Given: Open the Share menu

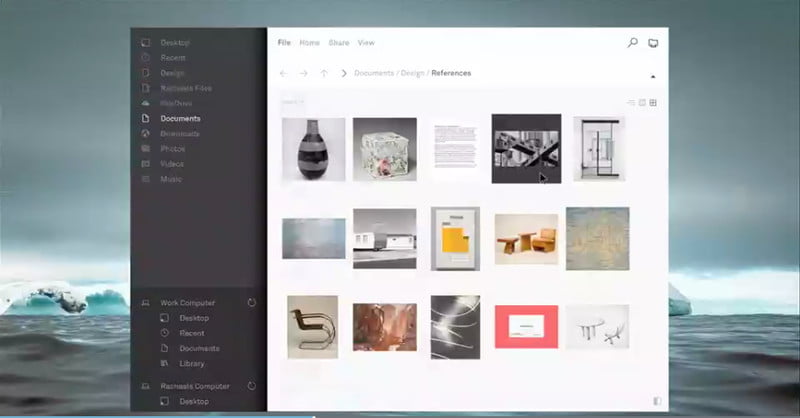Looking at the screenshot, I should [x=339, y=43].
